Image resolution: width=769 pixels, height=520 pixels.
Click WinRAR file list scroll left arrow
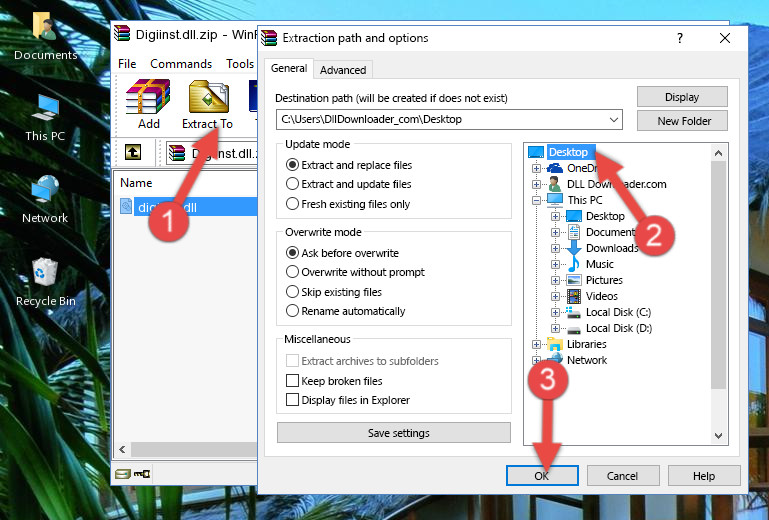[122, 449]
